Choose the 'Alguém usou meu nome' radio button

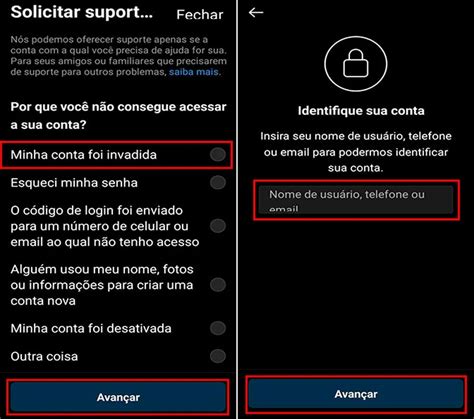pyautogui.click(x=218, y=285)
